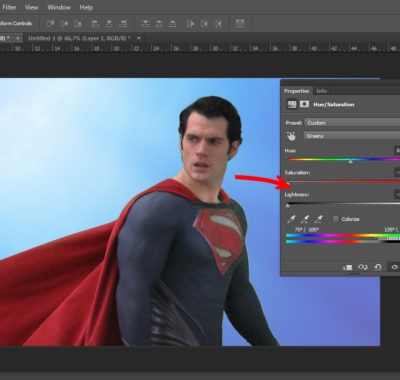Screen dimensions: 400x380
Task: Switch to the Untitled-1 document tab
Action: pyautogui.click(x=79, y=38)
